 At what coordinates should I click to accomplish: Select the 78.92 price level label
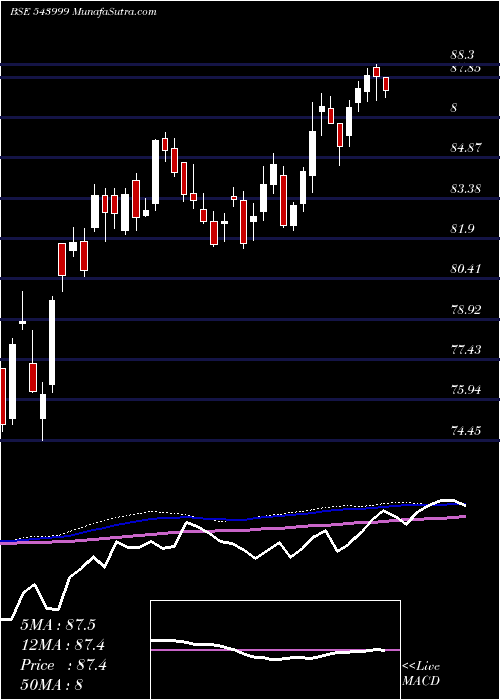(467, 309)
